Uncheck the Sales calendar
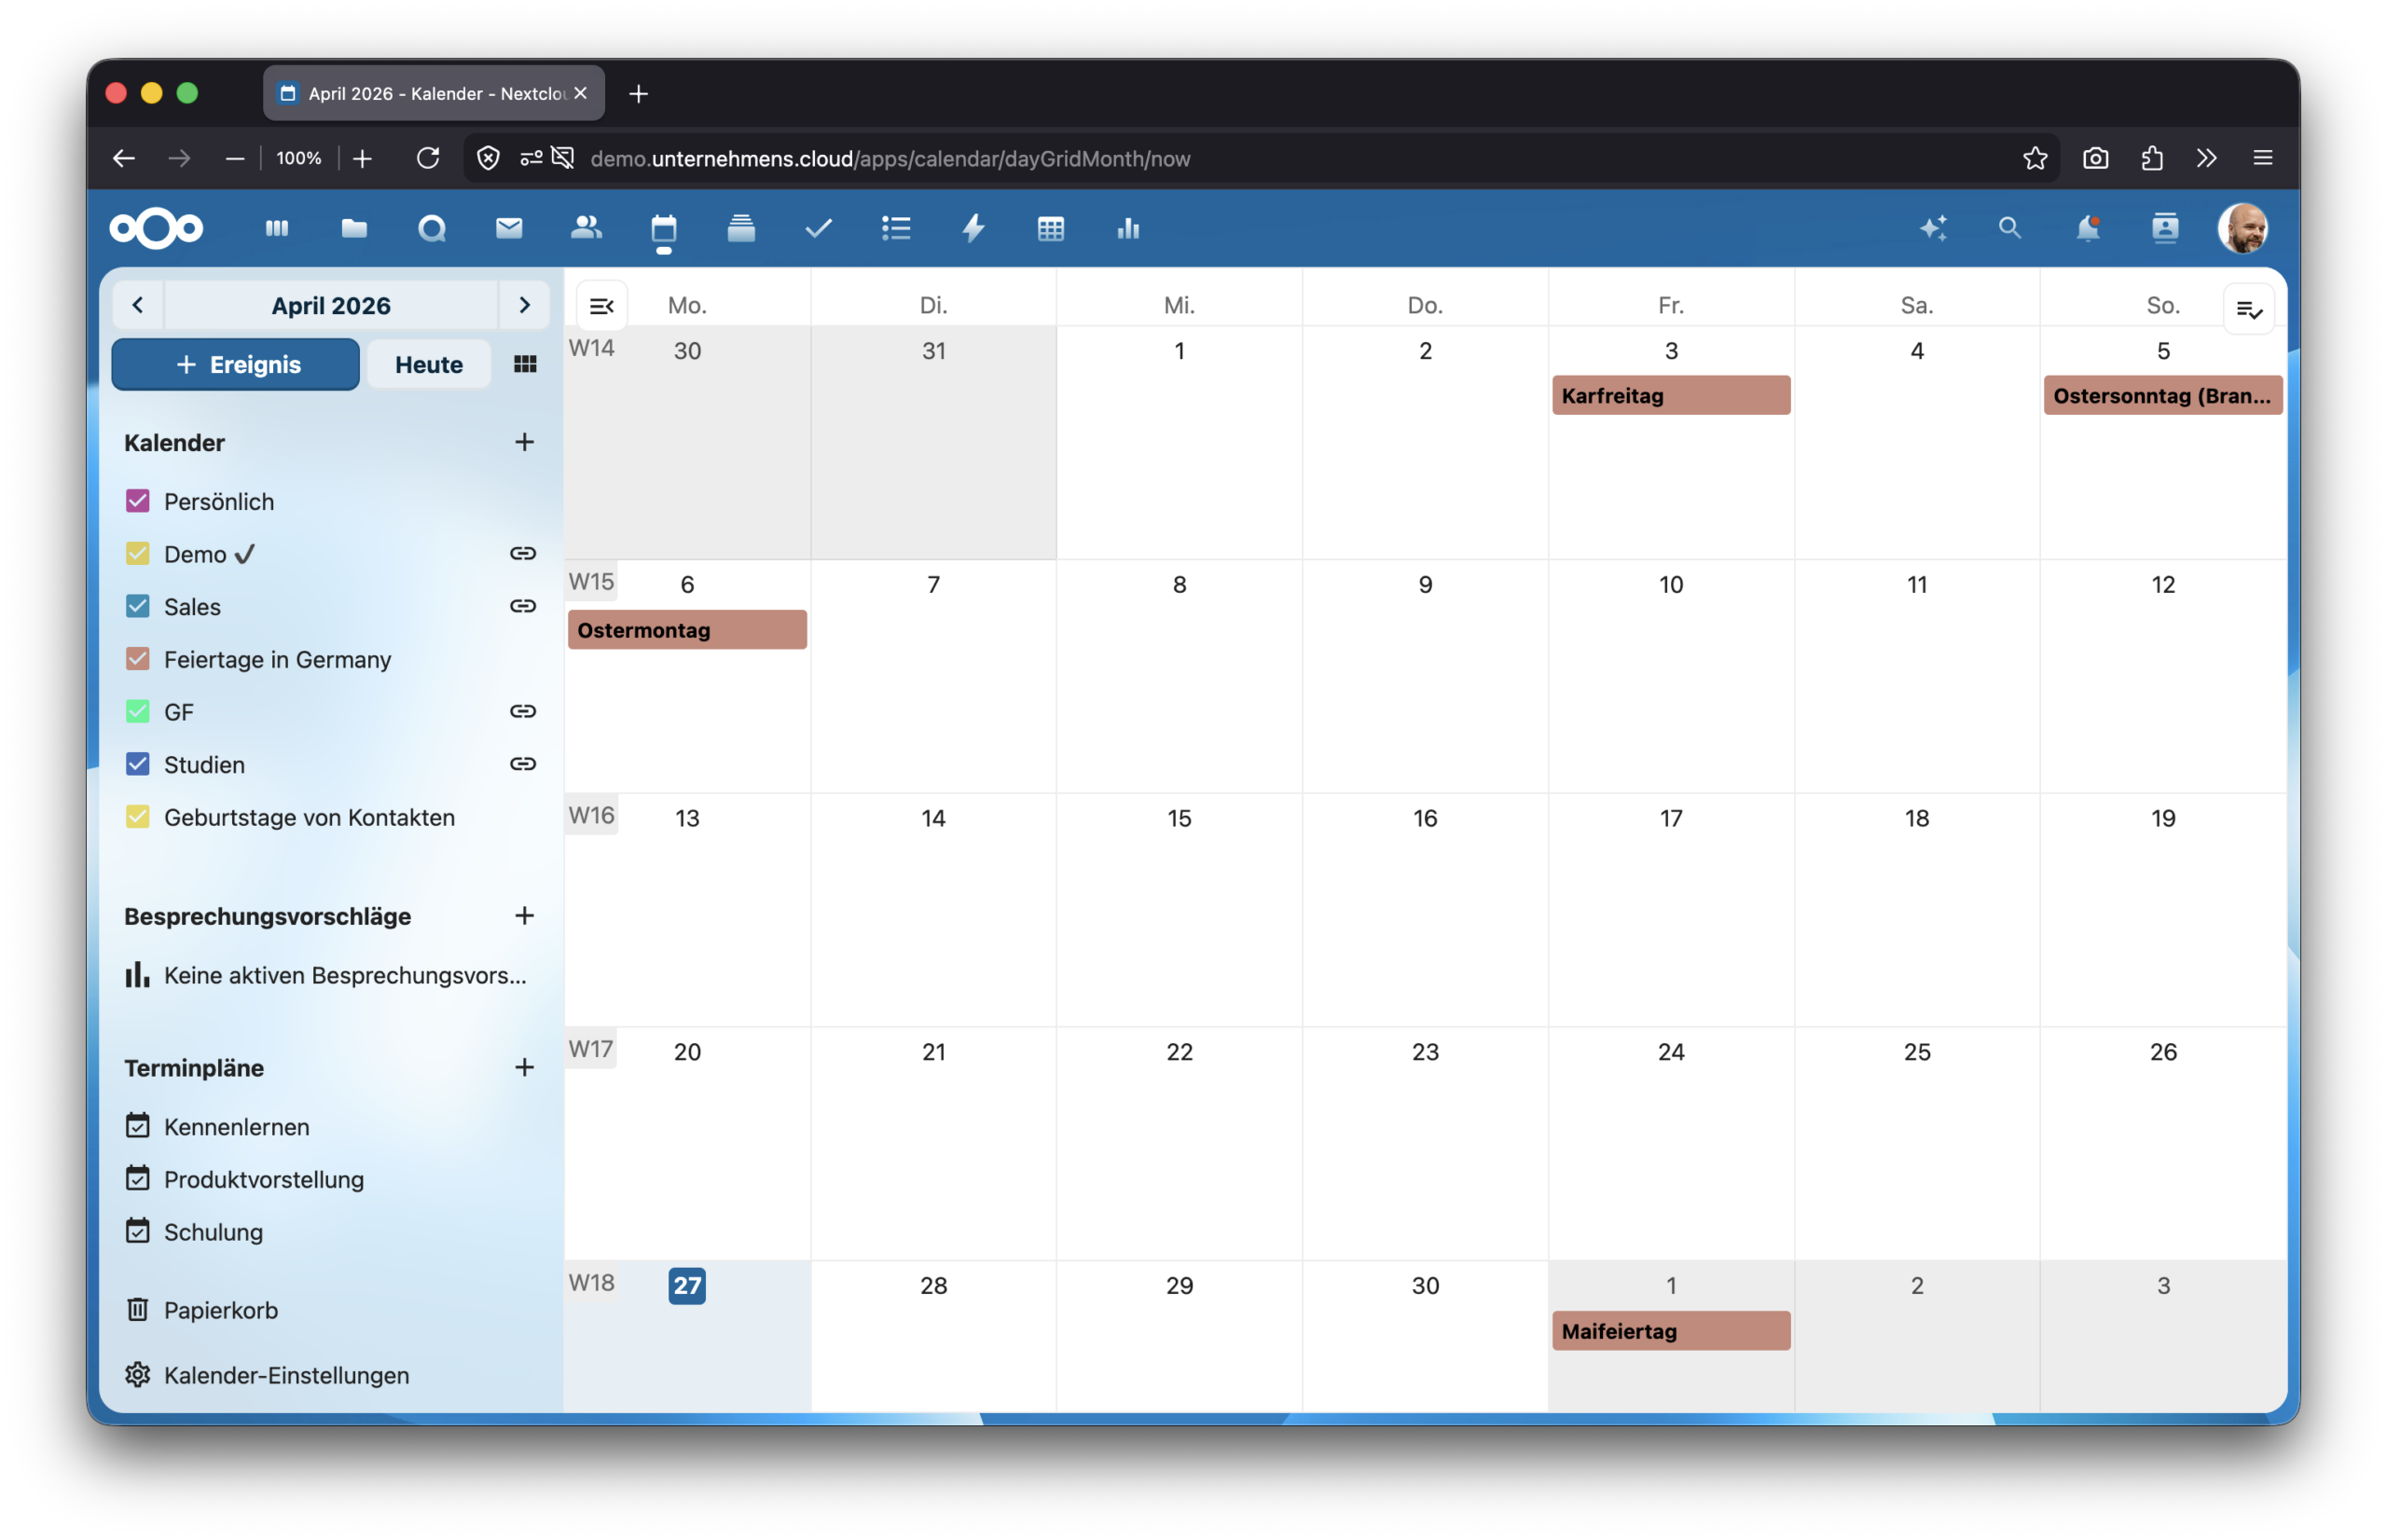 pos(137,606)
